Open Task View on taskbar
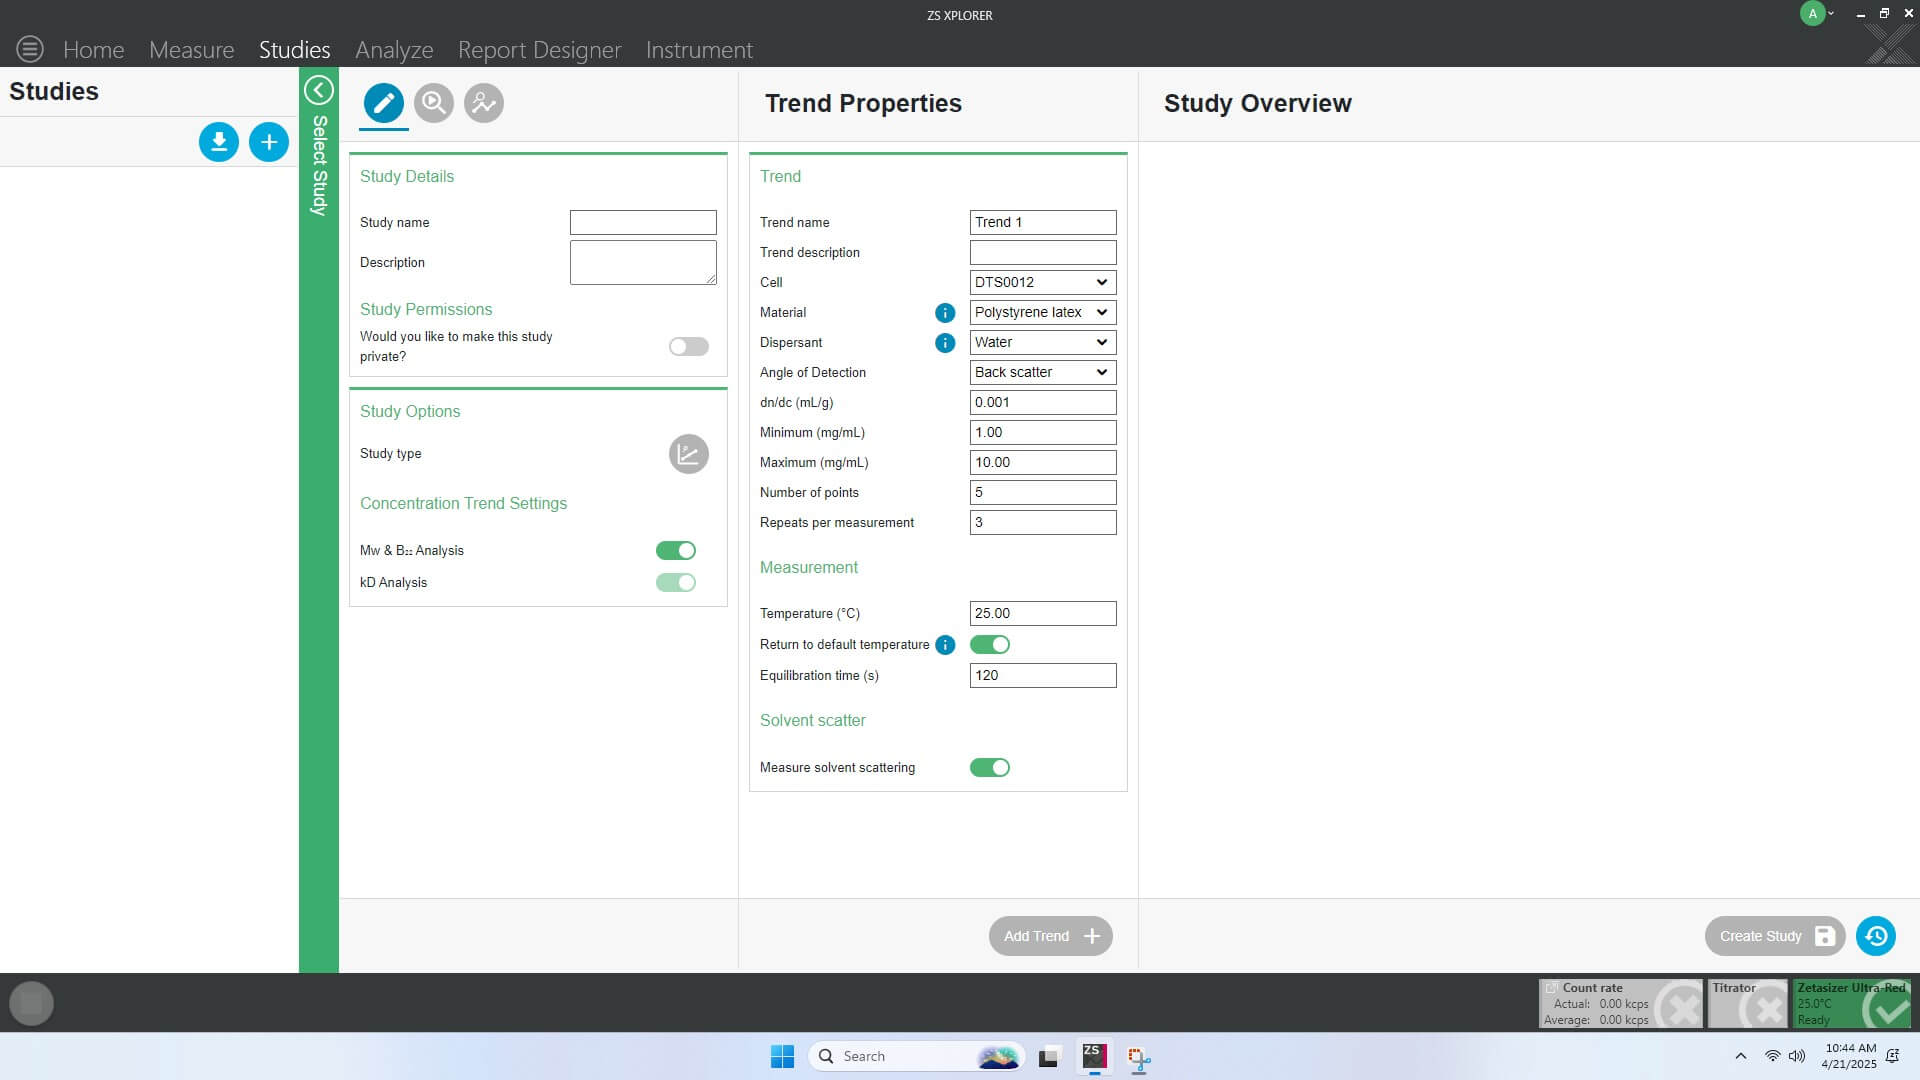 click(1049, 1056)
